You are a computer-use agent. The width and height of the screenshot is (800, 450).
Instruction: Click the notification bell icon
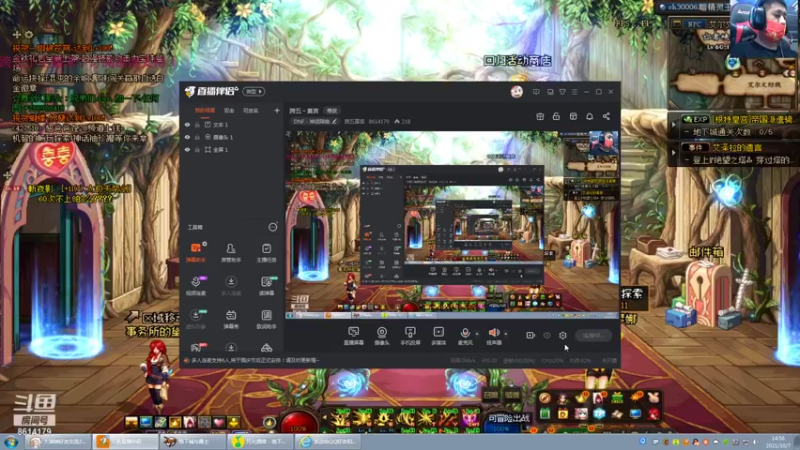tap(589, 116)
